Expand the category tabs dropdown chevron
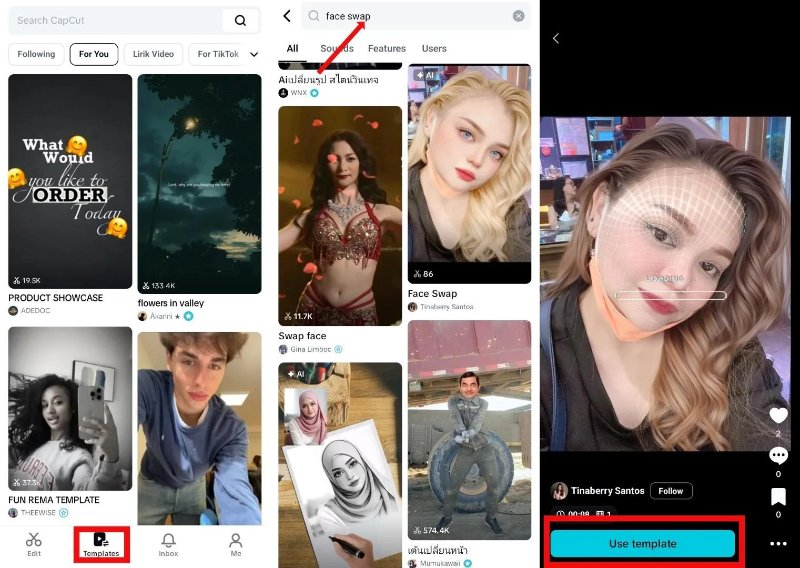Image resolution: width=800 pixels, height=568 pixels. 254,54
